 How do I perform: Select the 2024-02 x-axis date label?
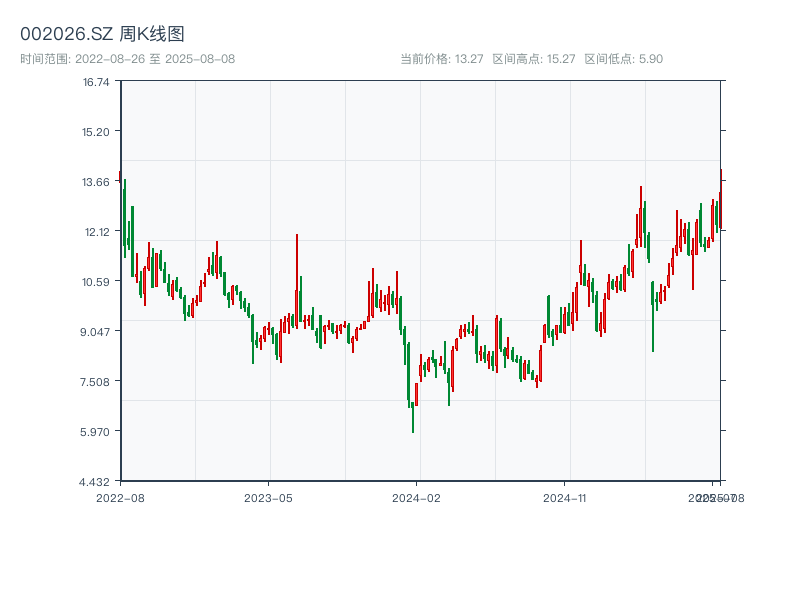click(x=417, y=497)
